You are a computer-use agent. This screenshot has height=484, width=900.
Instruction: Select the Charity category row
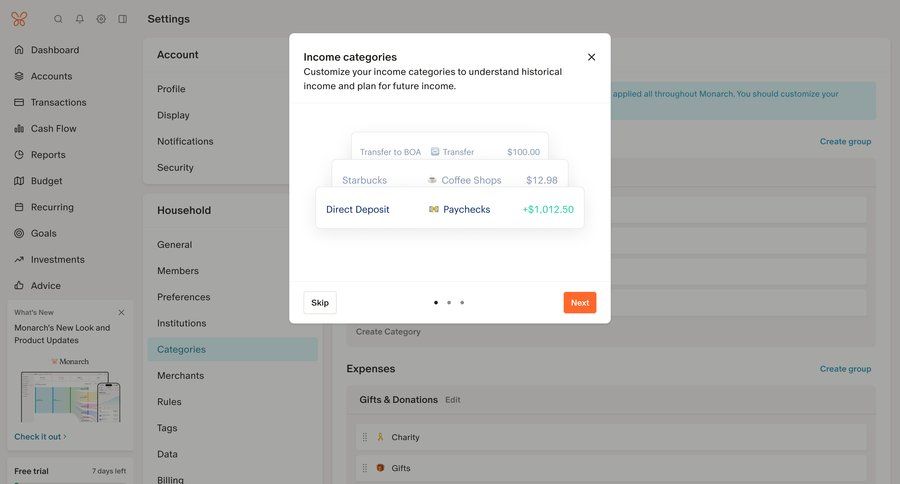[611, 437]
